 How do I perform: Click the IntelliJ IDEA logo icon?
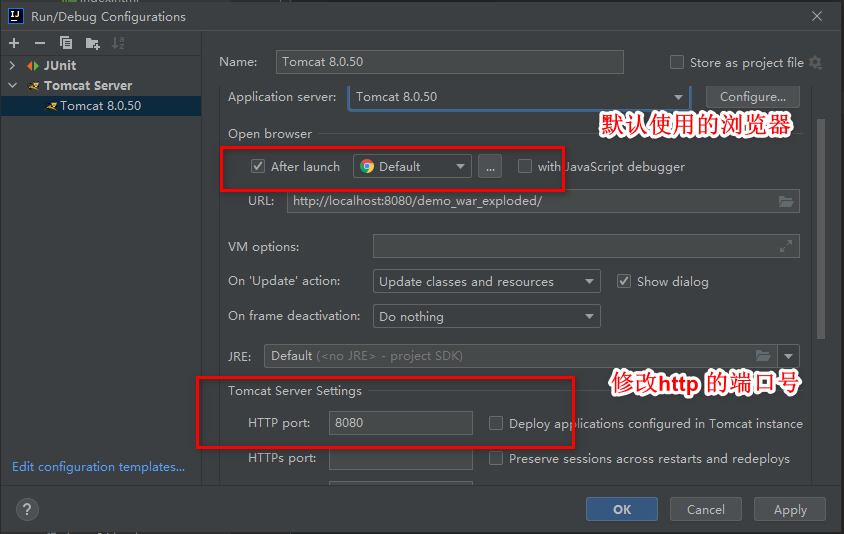coord(16,16)
